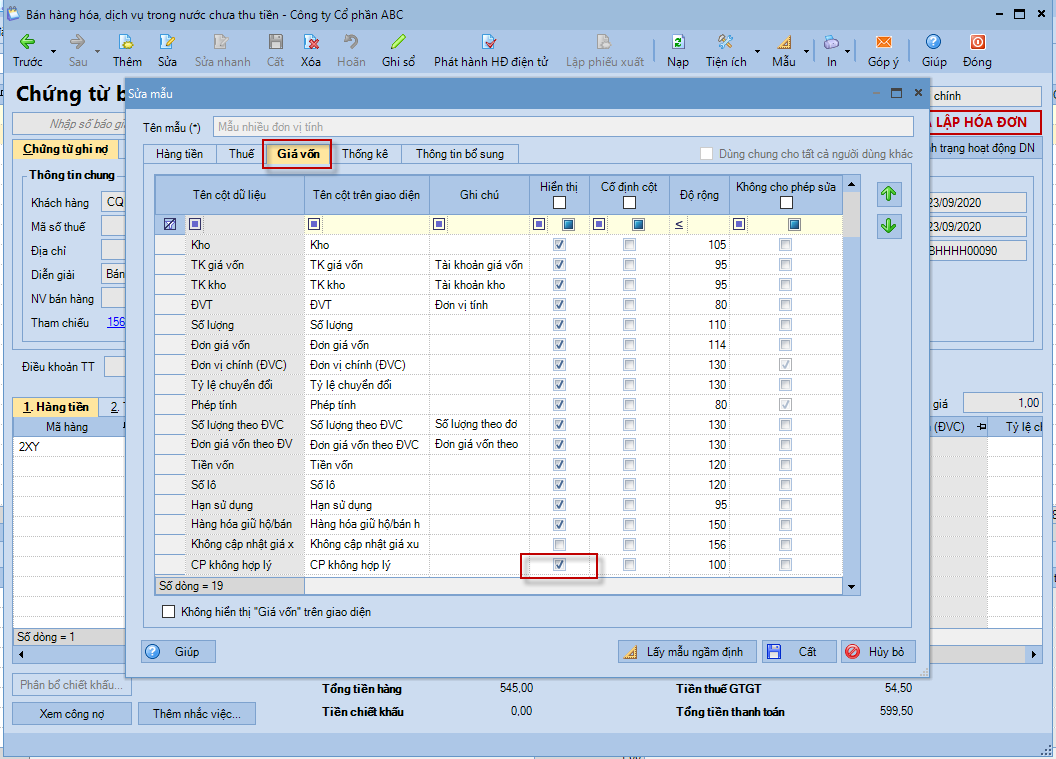Viewport: 1056px width, 759px height.
Task: Use the Sửa nhanh quick edit icon
Action: (x=222, y=42)
